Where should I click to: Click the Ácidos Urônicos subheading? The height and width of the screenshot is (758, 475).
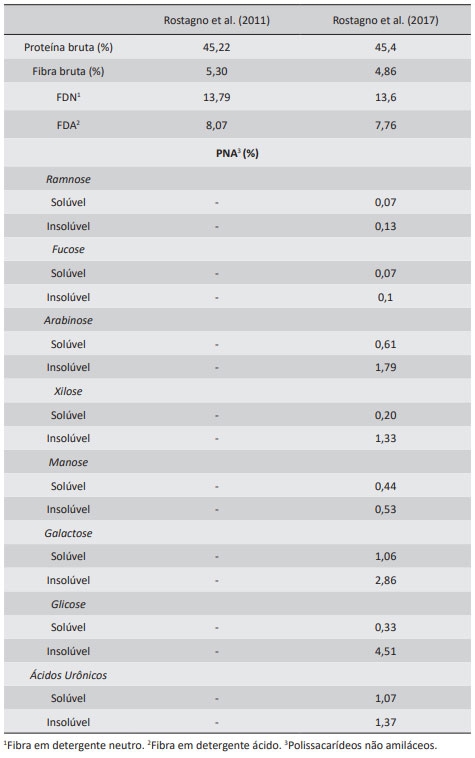coord(68,675)
